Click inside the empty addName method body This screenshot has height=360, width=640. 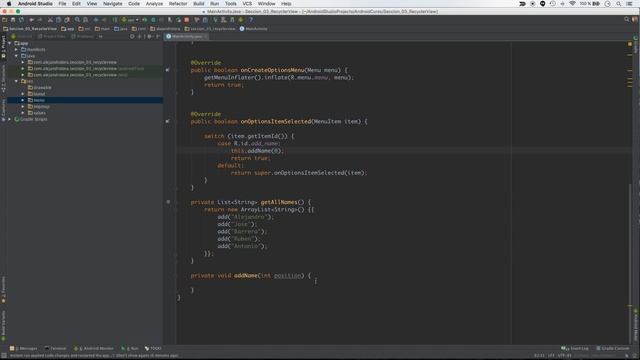click(x=253, y=282)
